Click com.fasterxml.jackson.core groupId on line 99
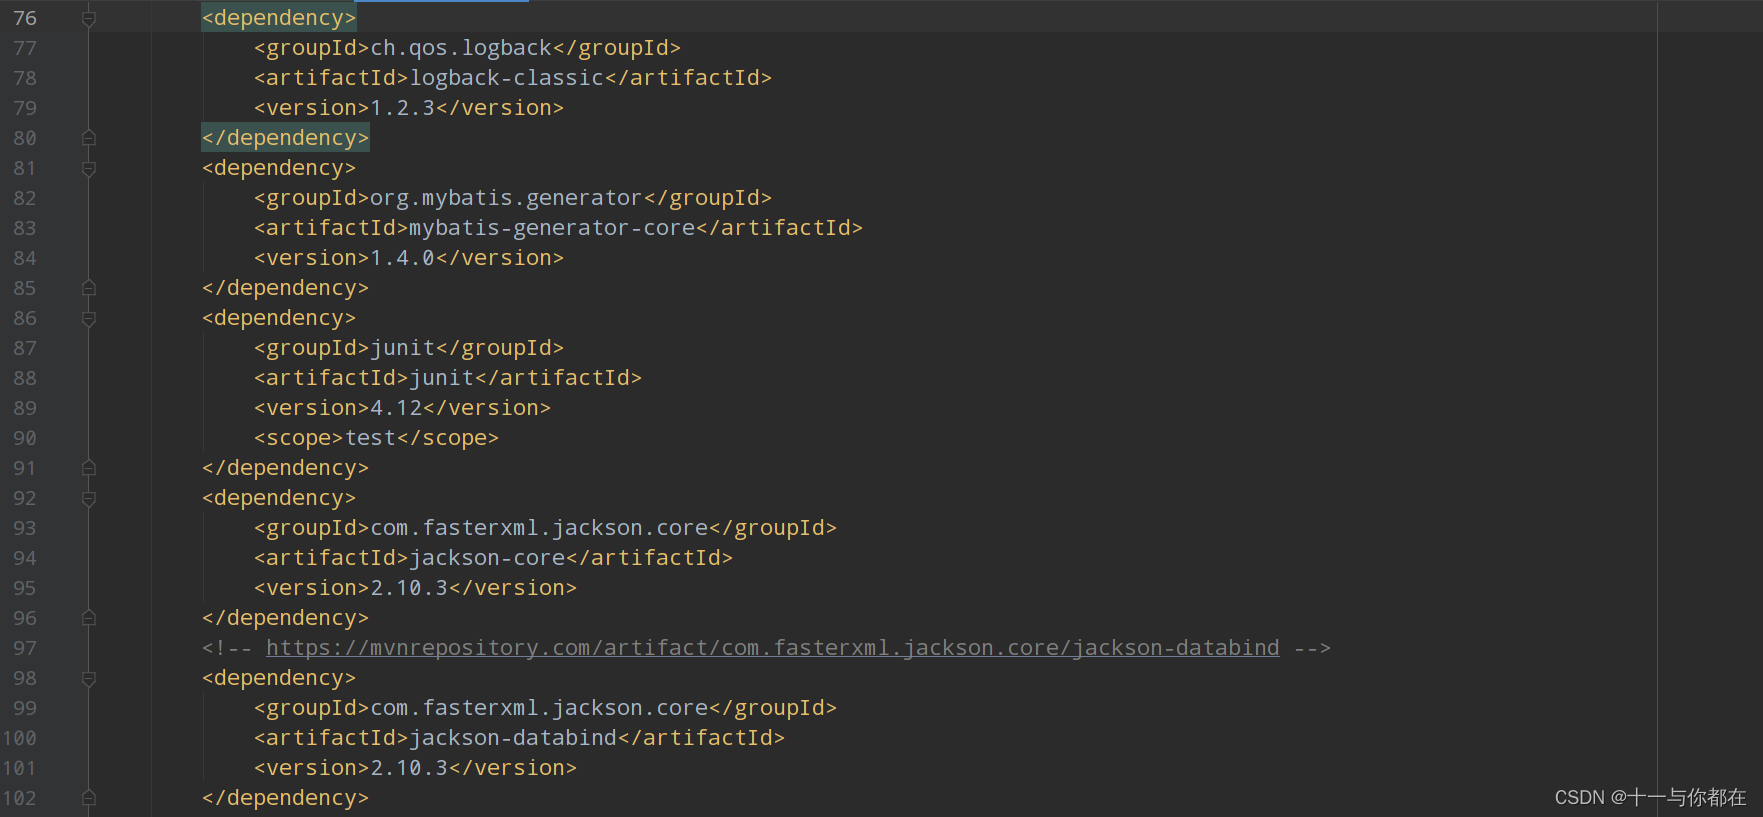The image size is (1763, 817). tap(539, 708)
